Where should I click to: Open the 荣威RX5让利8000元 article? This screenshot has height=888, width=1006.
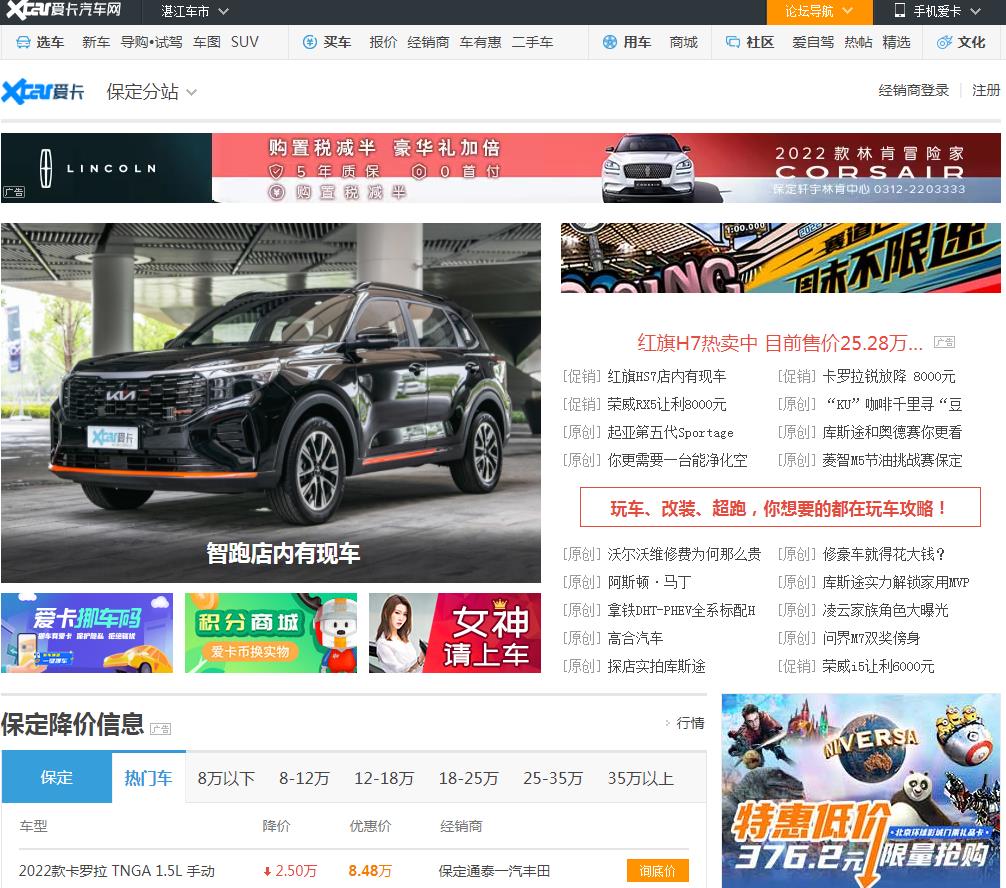(x=667, y=404)
